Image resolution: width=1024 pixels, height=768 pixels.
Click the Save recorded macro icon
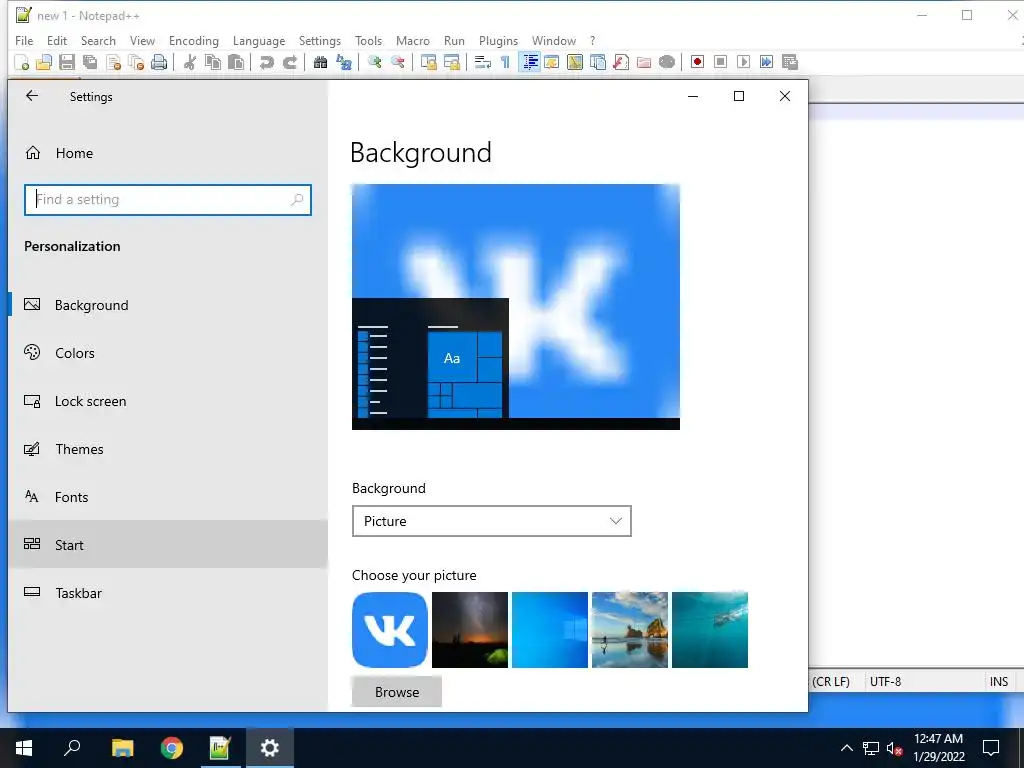click(x=790, y=62)
